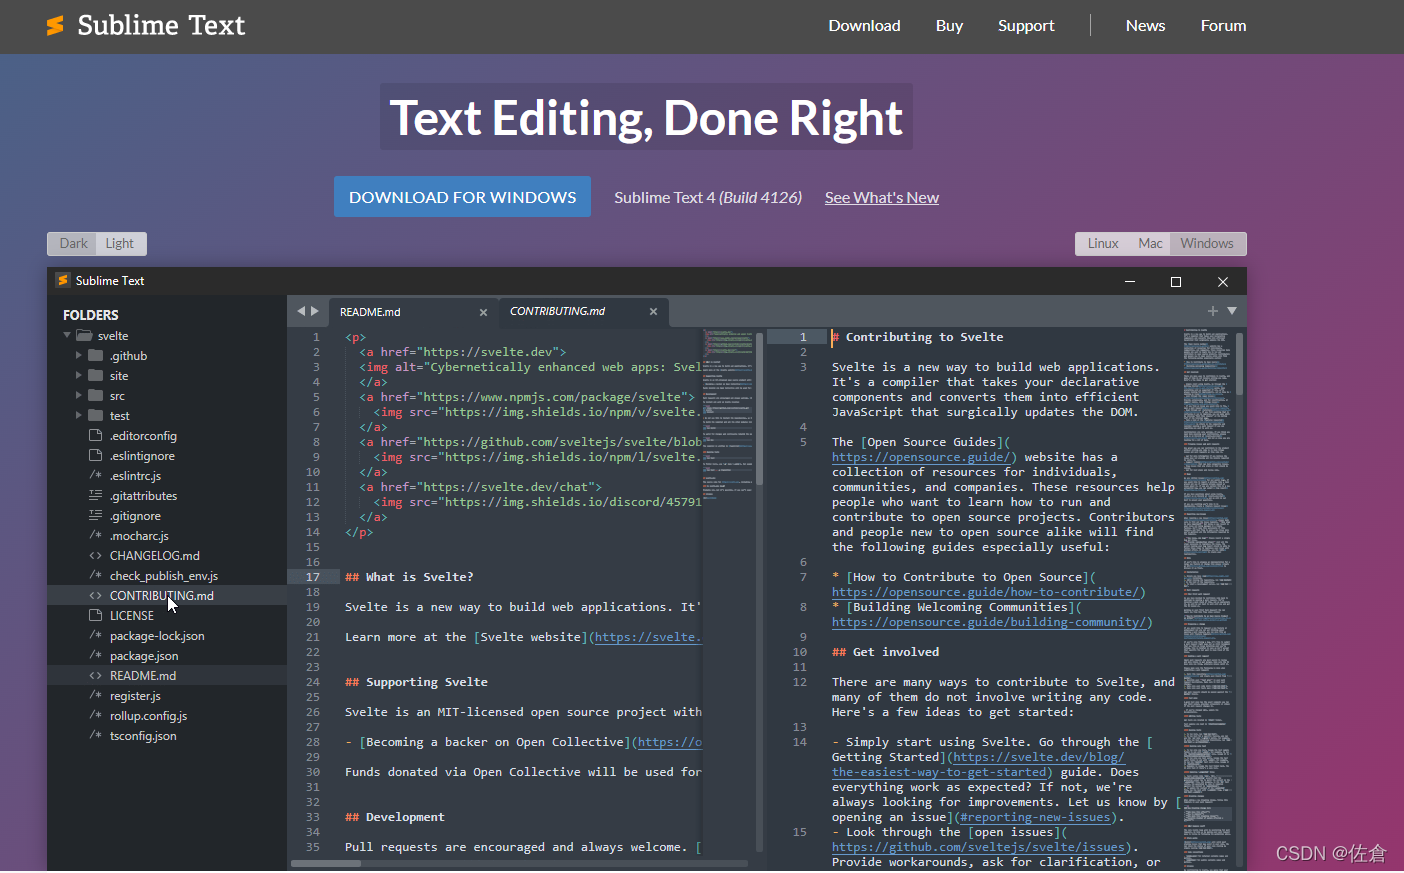Click the Sublime Text window title icon
Image resolution: width=1404 pixels, height=873 pixels.
63,281
